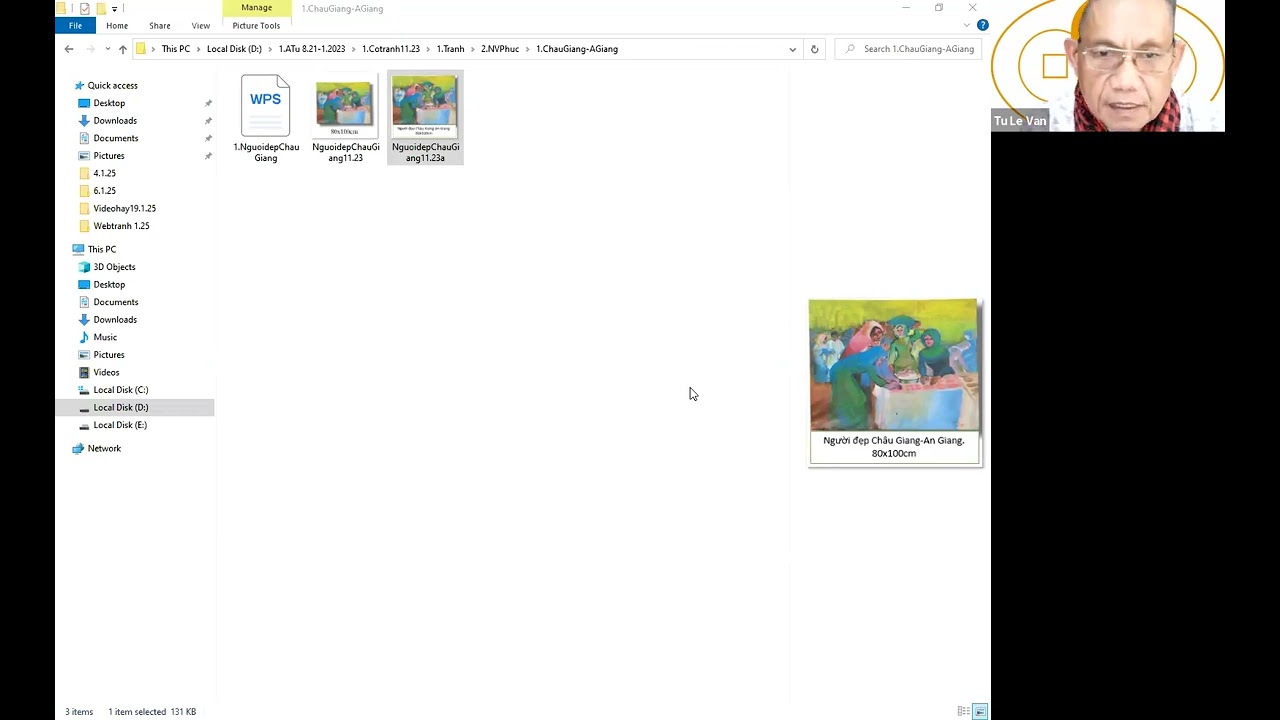
Task: Open Pictures under This PC
Action: tap(109, 355)
